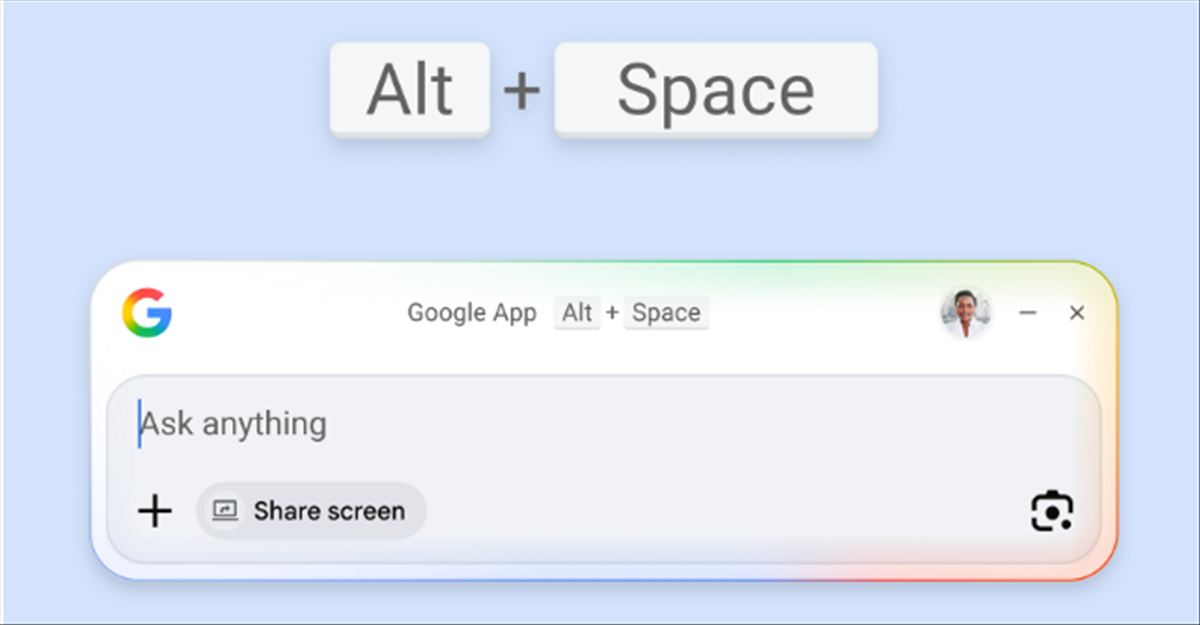Tap the plus icon next to Share screen
This screenshot has height=625, width=1200.
[153, 511]
